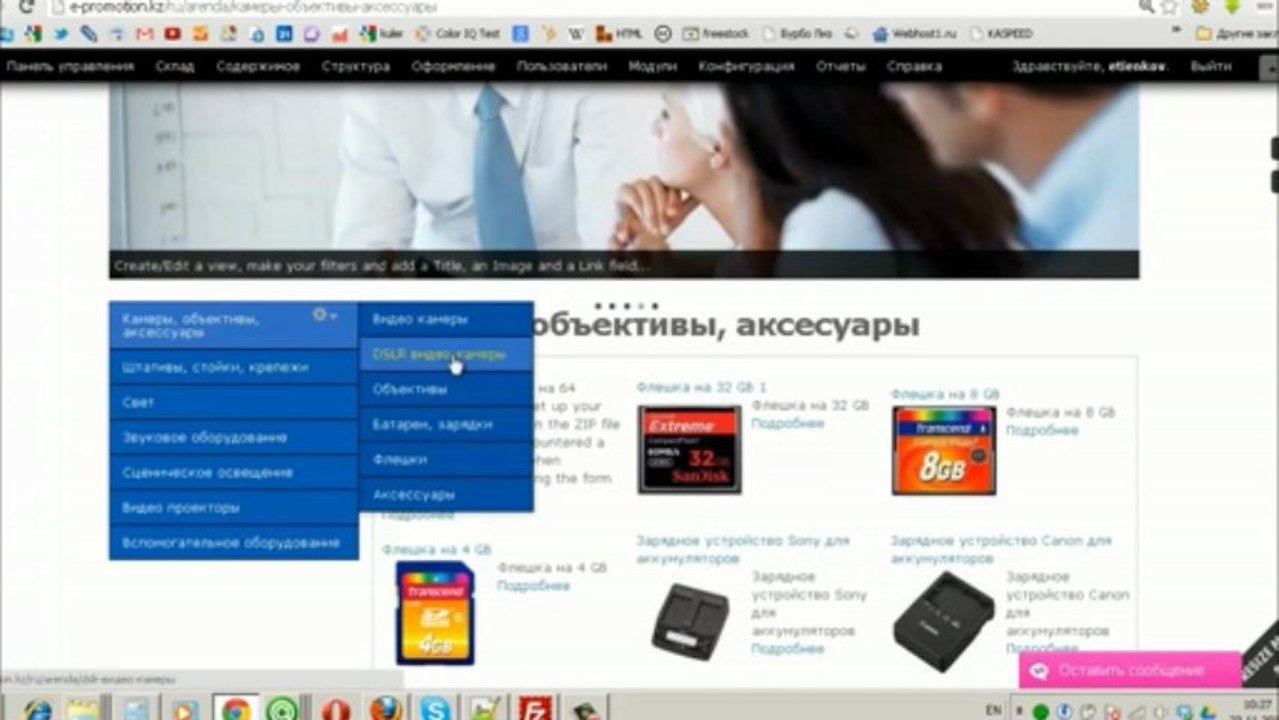Click Зарядное устройство Canon title link
This screenshot has width=1279, height=720.
[1001, 549]
